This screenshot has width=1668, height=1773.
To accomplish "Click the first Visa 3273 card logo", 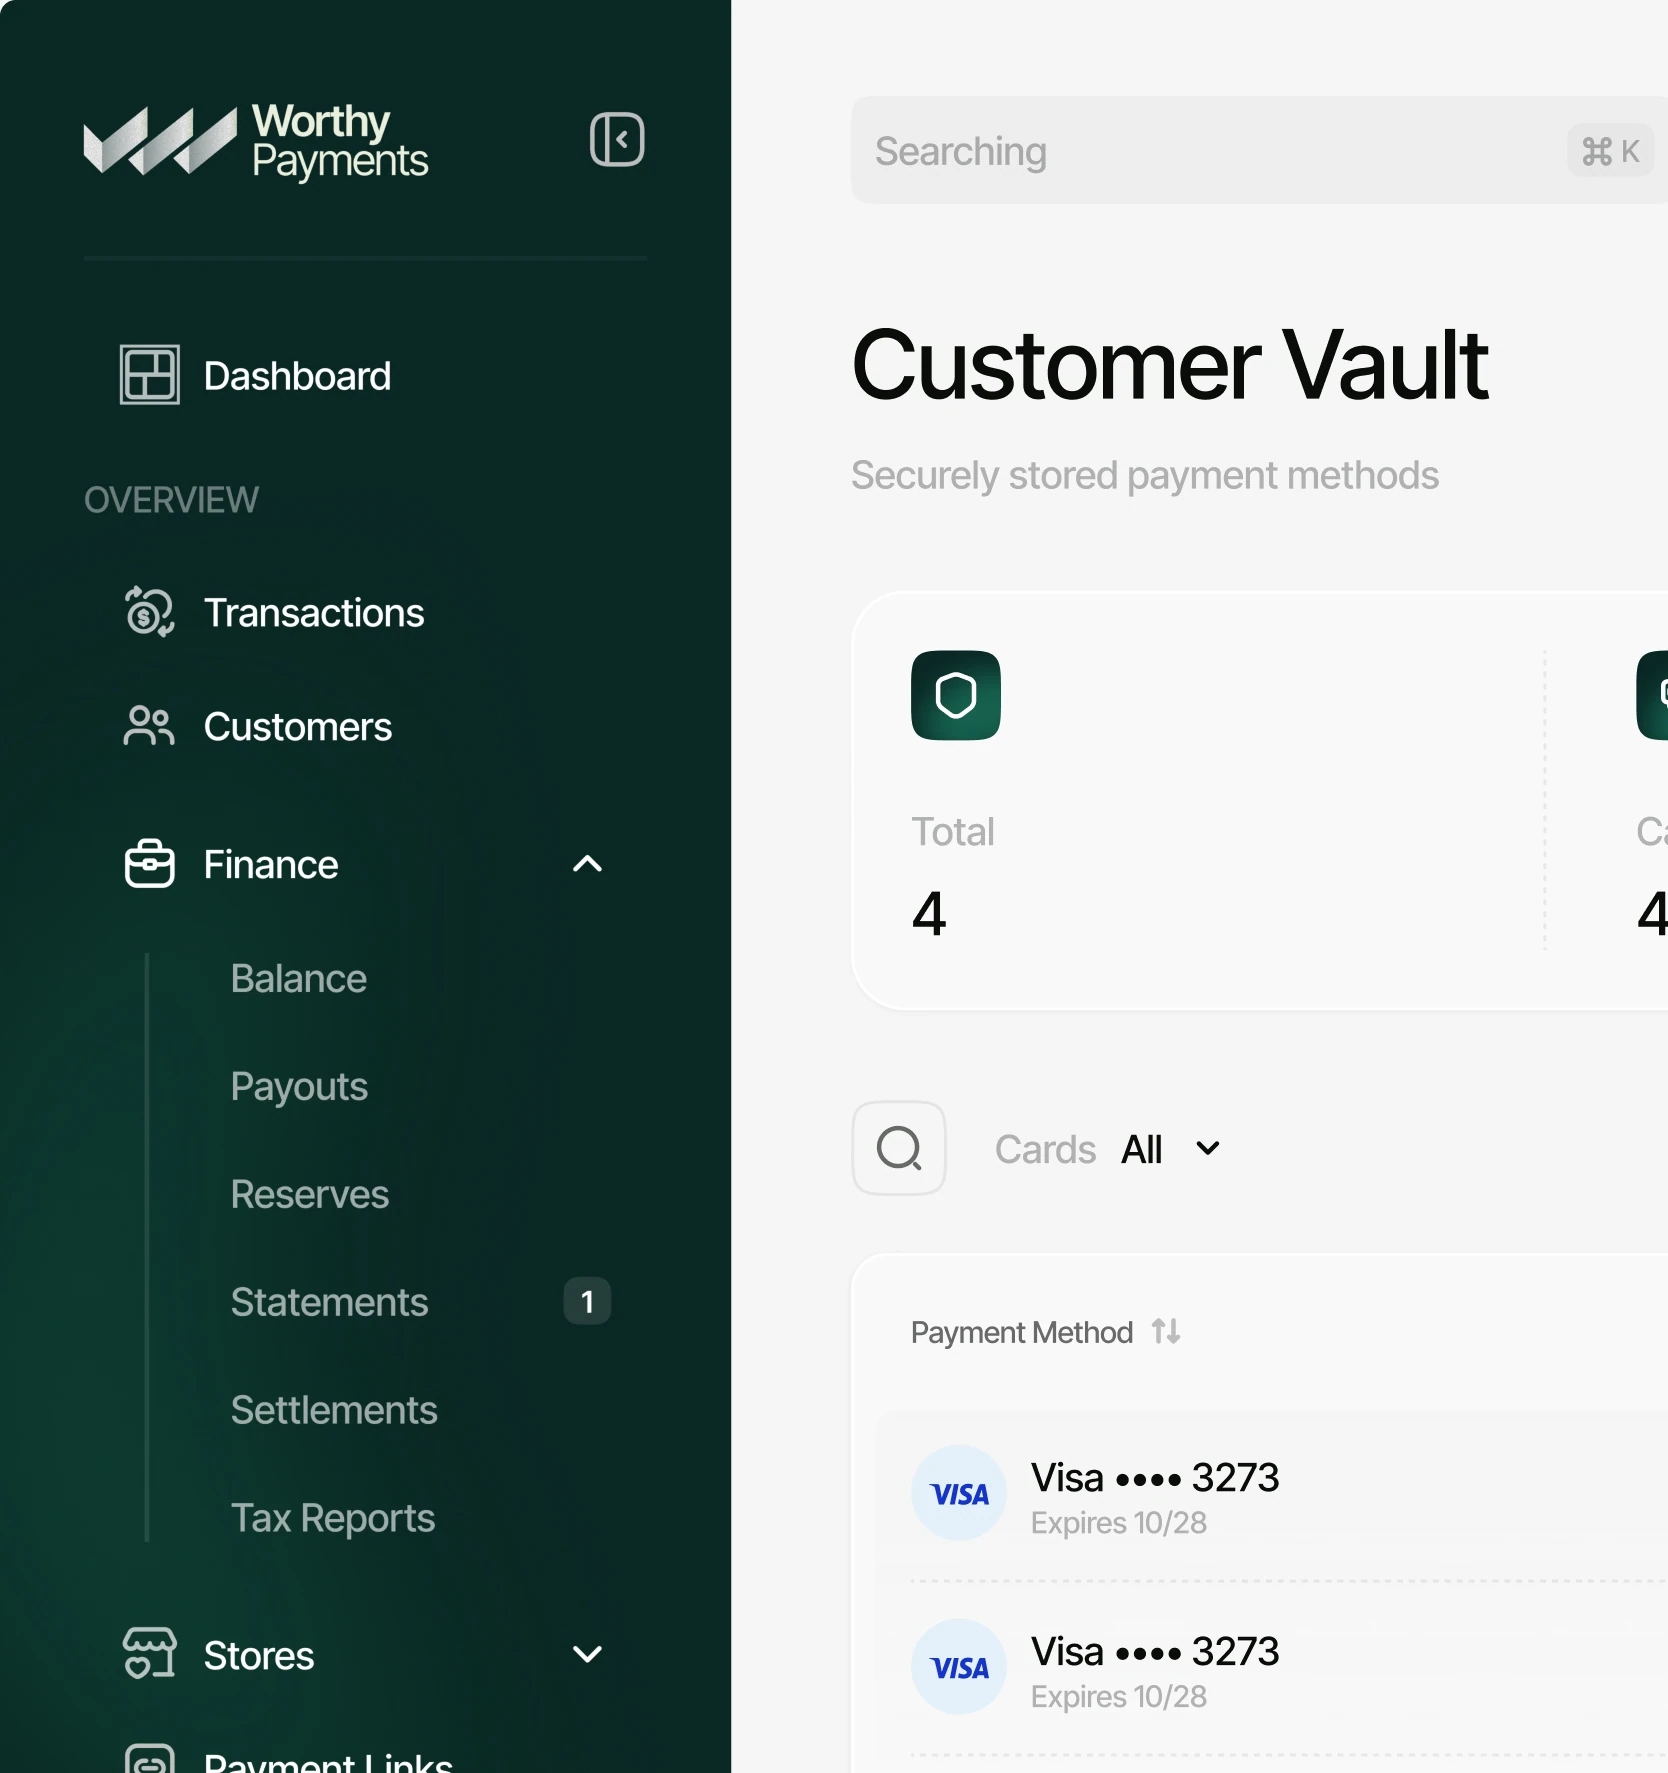I will coord(959,1493).
